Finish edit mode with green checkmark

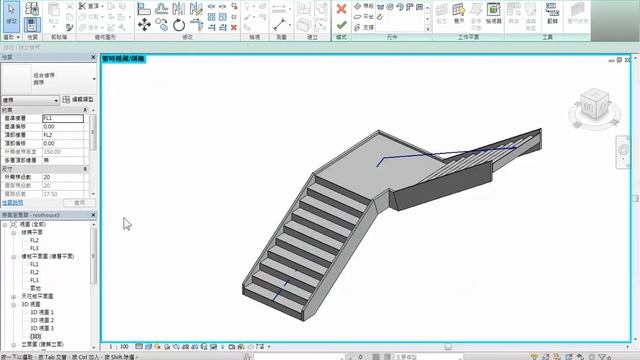[342, 25]
